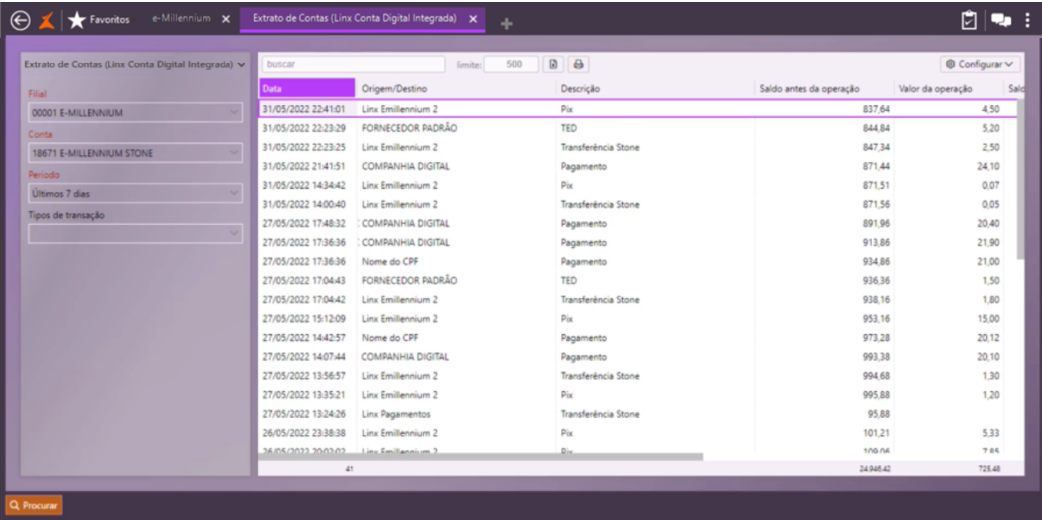The height and width of the screenshot is (520, 1042).
Task: Add a new tab with plus icon
Action: click(x=506, y=24)
